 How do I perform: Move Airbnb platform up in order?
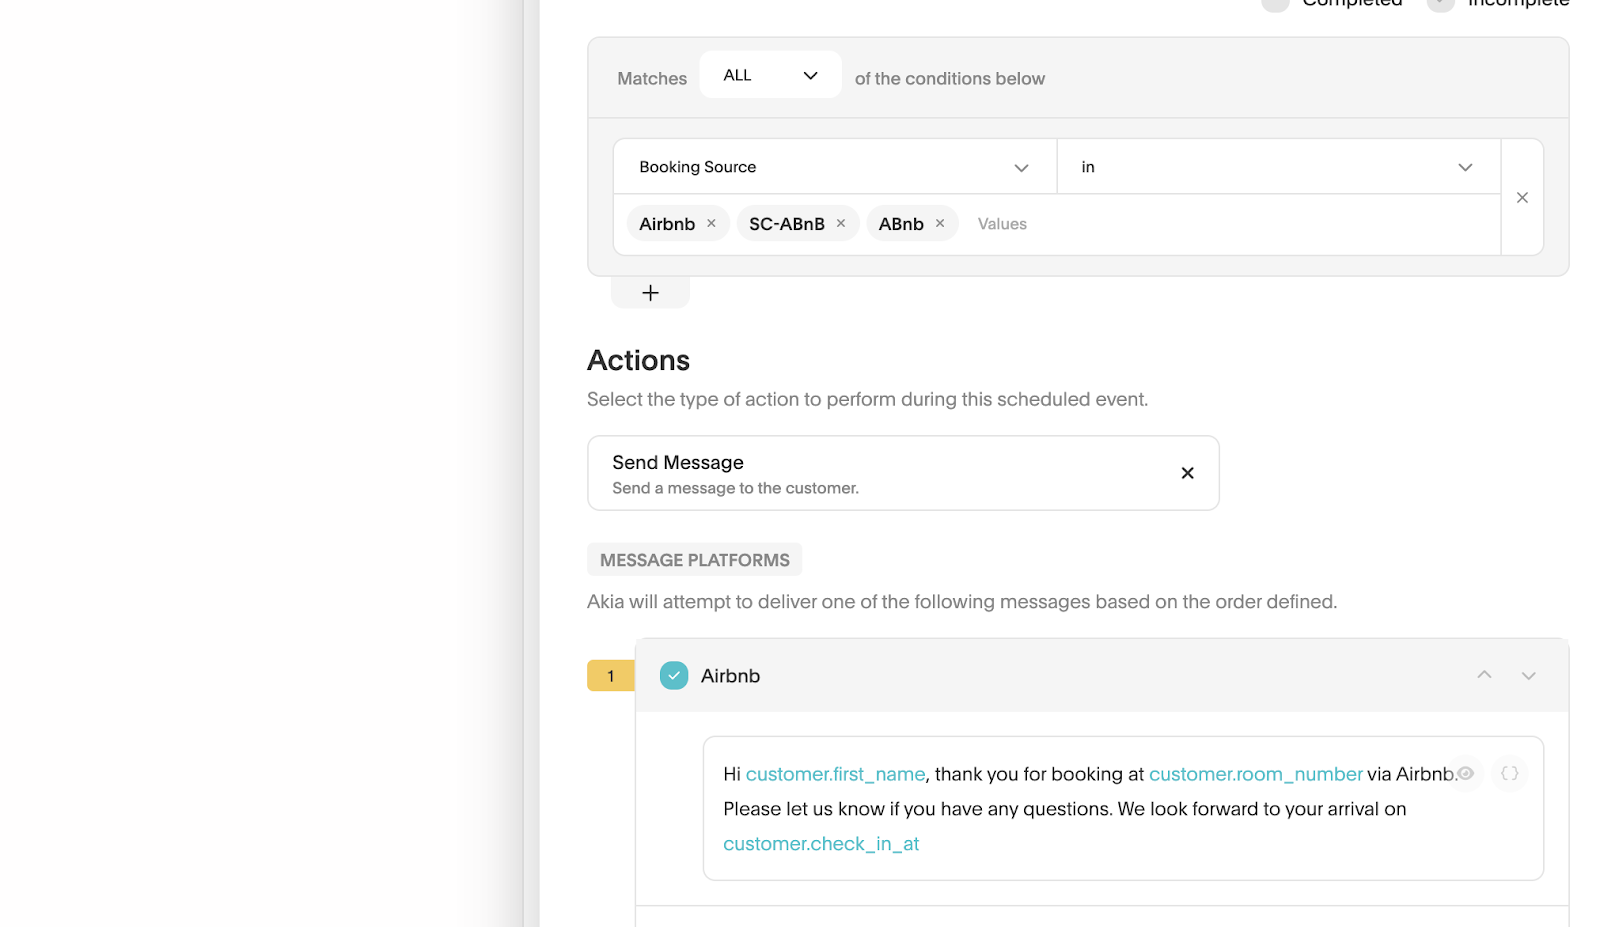pos(1484,676)
